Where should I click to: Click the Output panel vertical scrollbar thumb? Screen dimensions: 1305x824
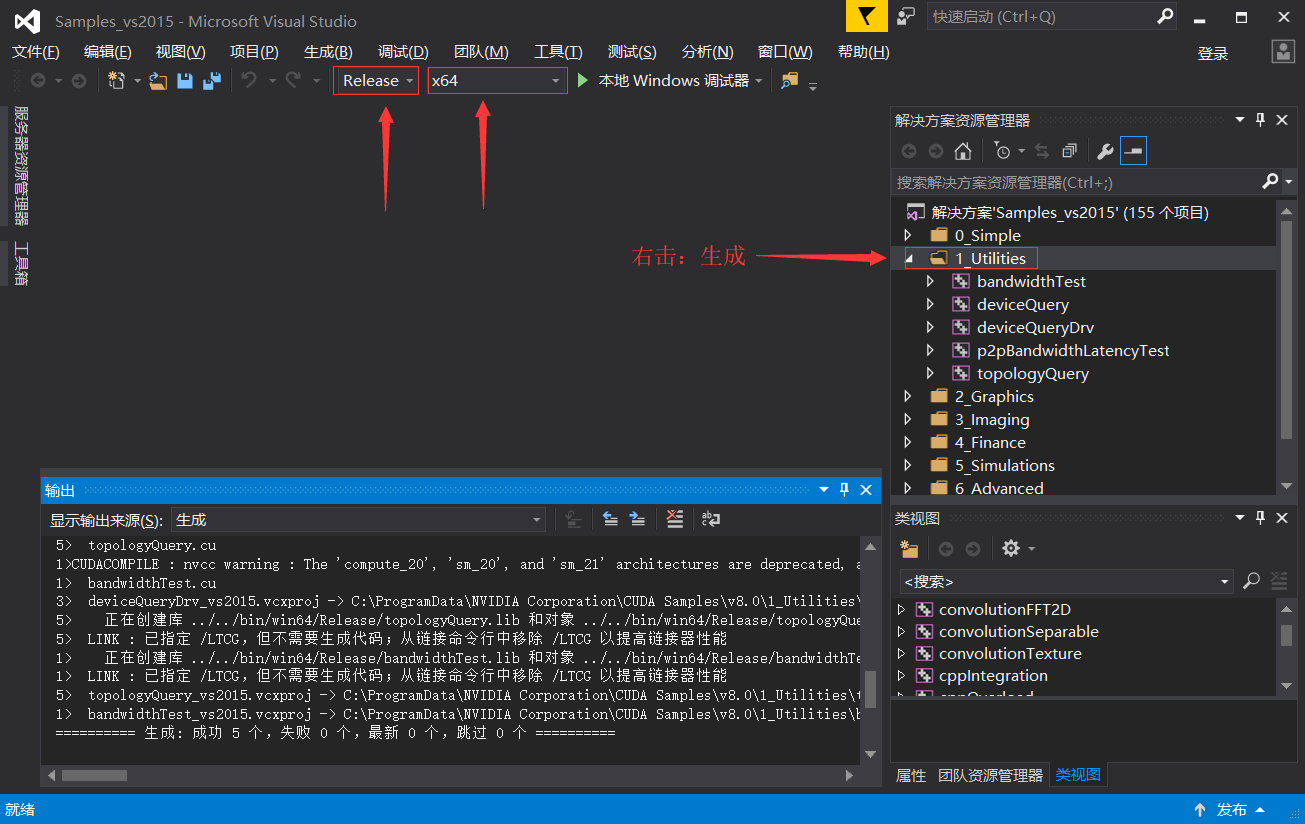[870, 689]
